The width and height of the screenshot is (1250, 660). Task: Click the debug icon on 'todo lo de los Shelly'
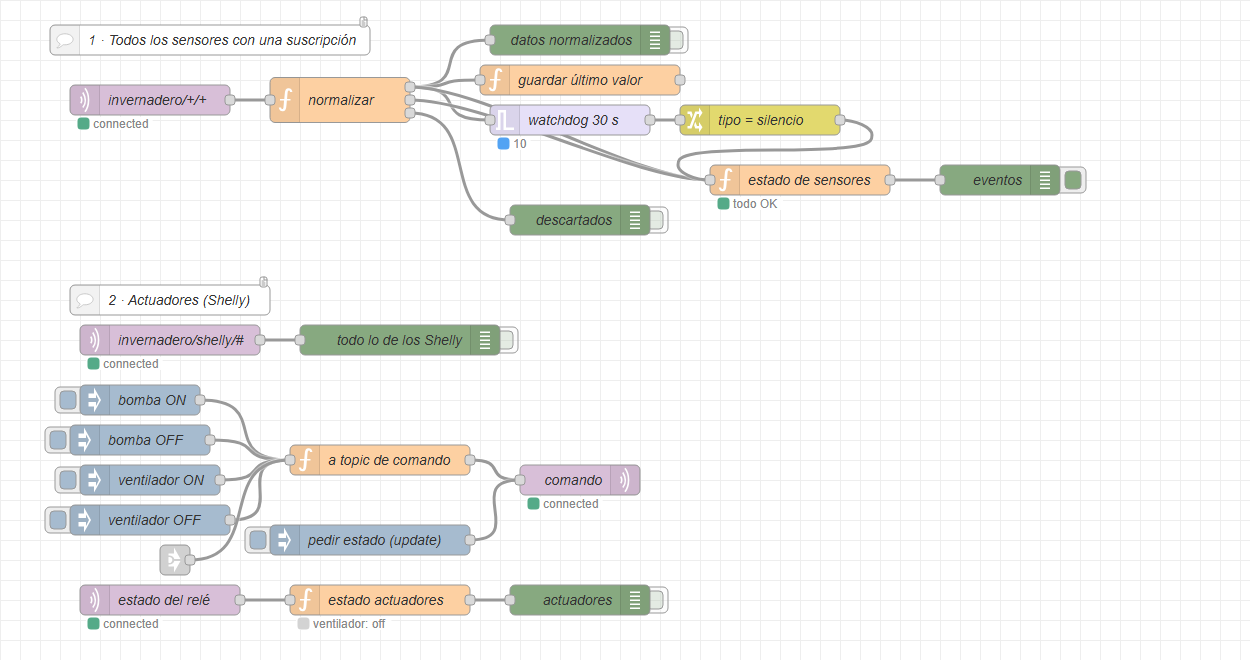[485, 340]
